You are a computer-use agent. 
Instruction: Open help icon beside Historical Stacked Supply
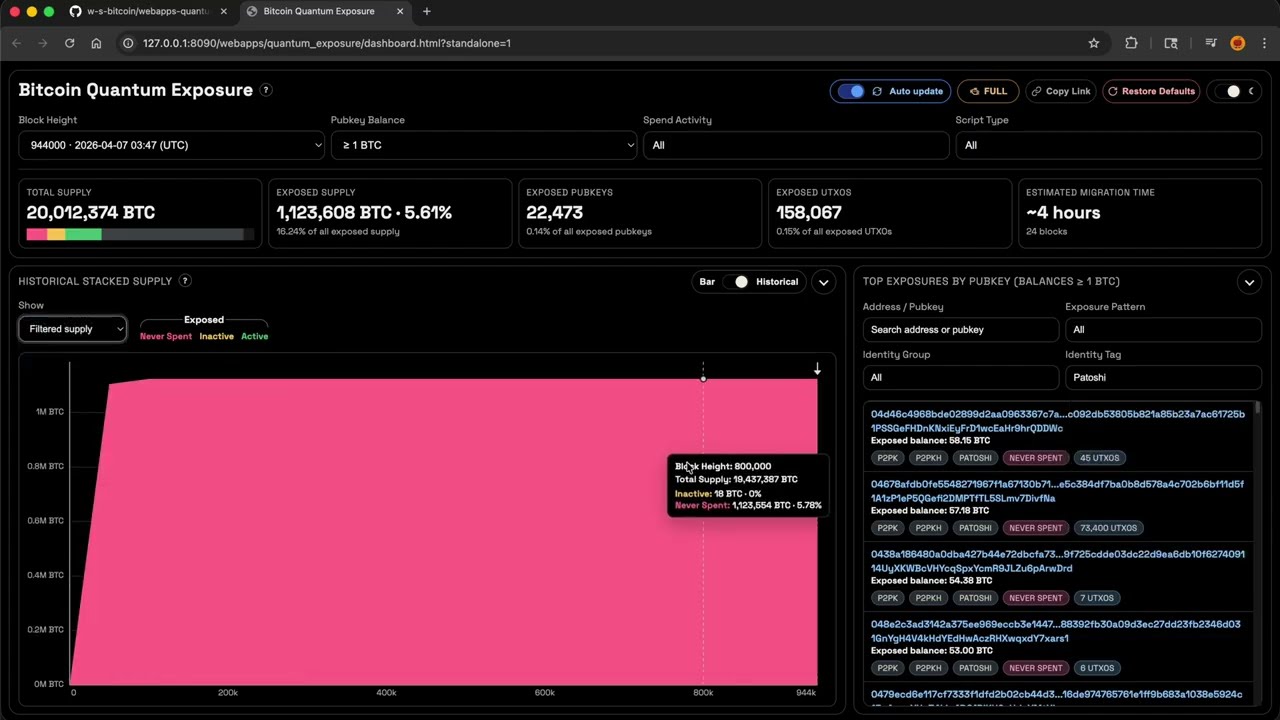point(185,281)
